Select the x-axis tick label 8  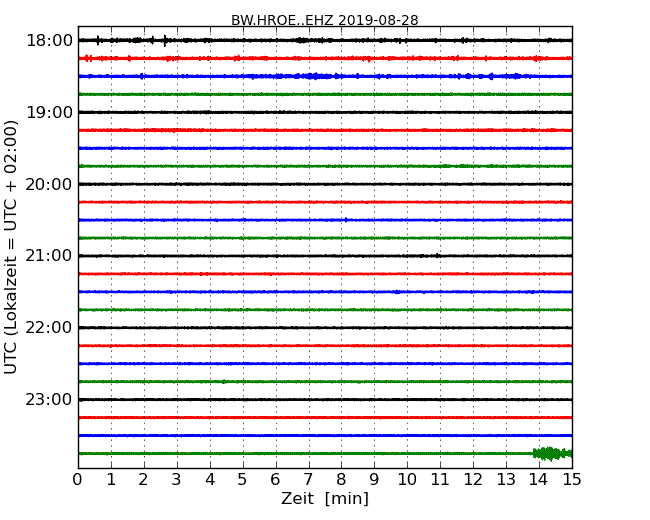[342, 480]
